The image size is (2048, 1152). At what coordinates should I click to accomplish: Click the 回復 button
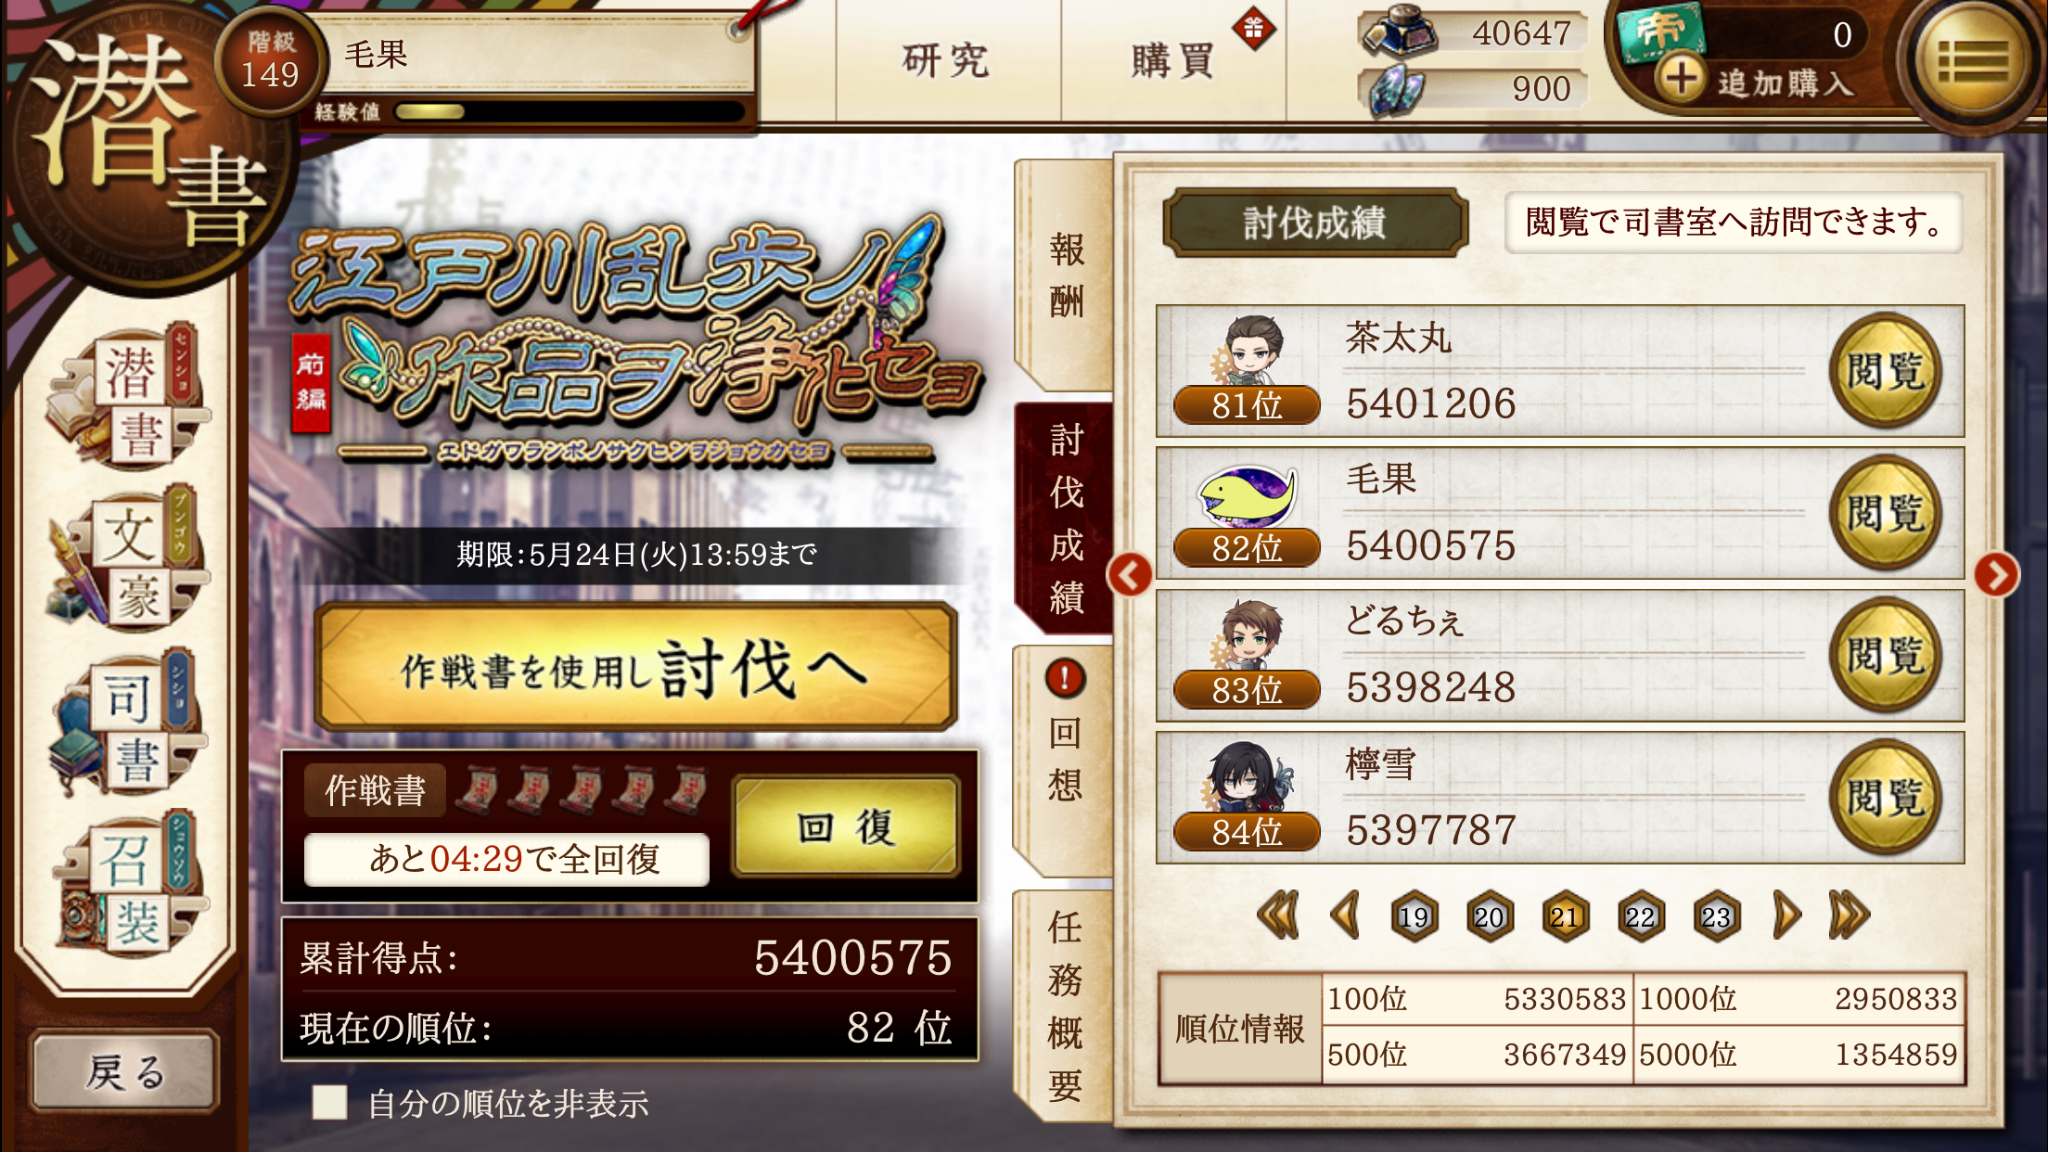846,827
